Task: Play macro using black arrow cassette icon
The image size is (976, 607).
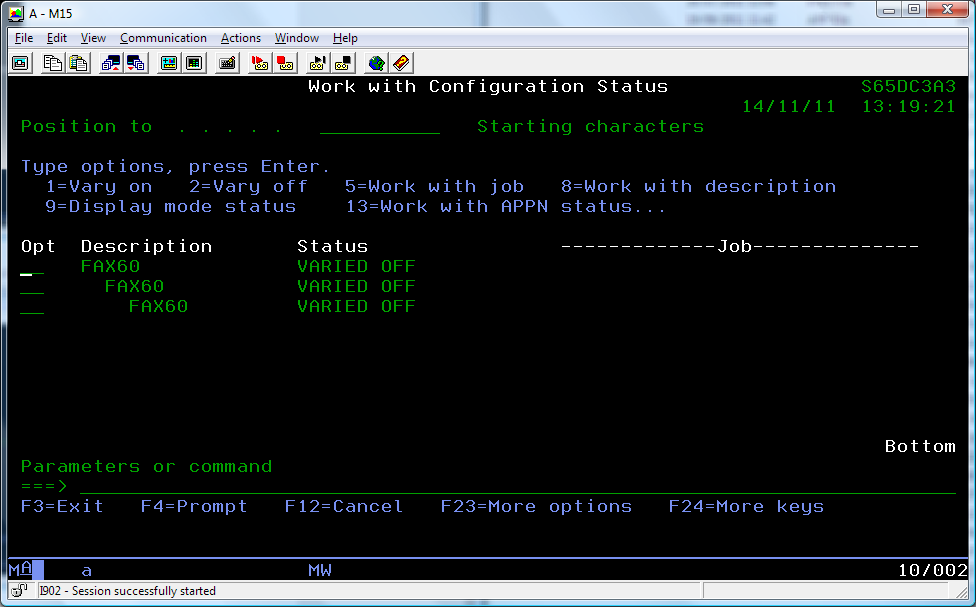Action: (x=318, y=63)
